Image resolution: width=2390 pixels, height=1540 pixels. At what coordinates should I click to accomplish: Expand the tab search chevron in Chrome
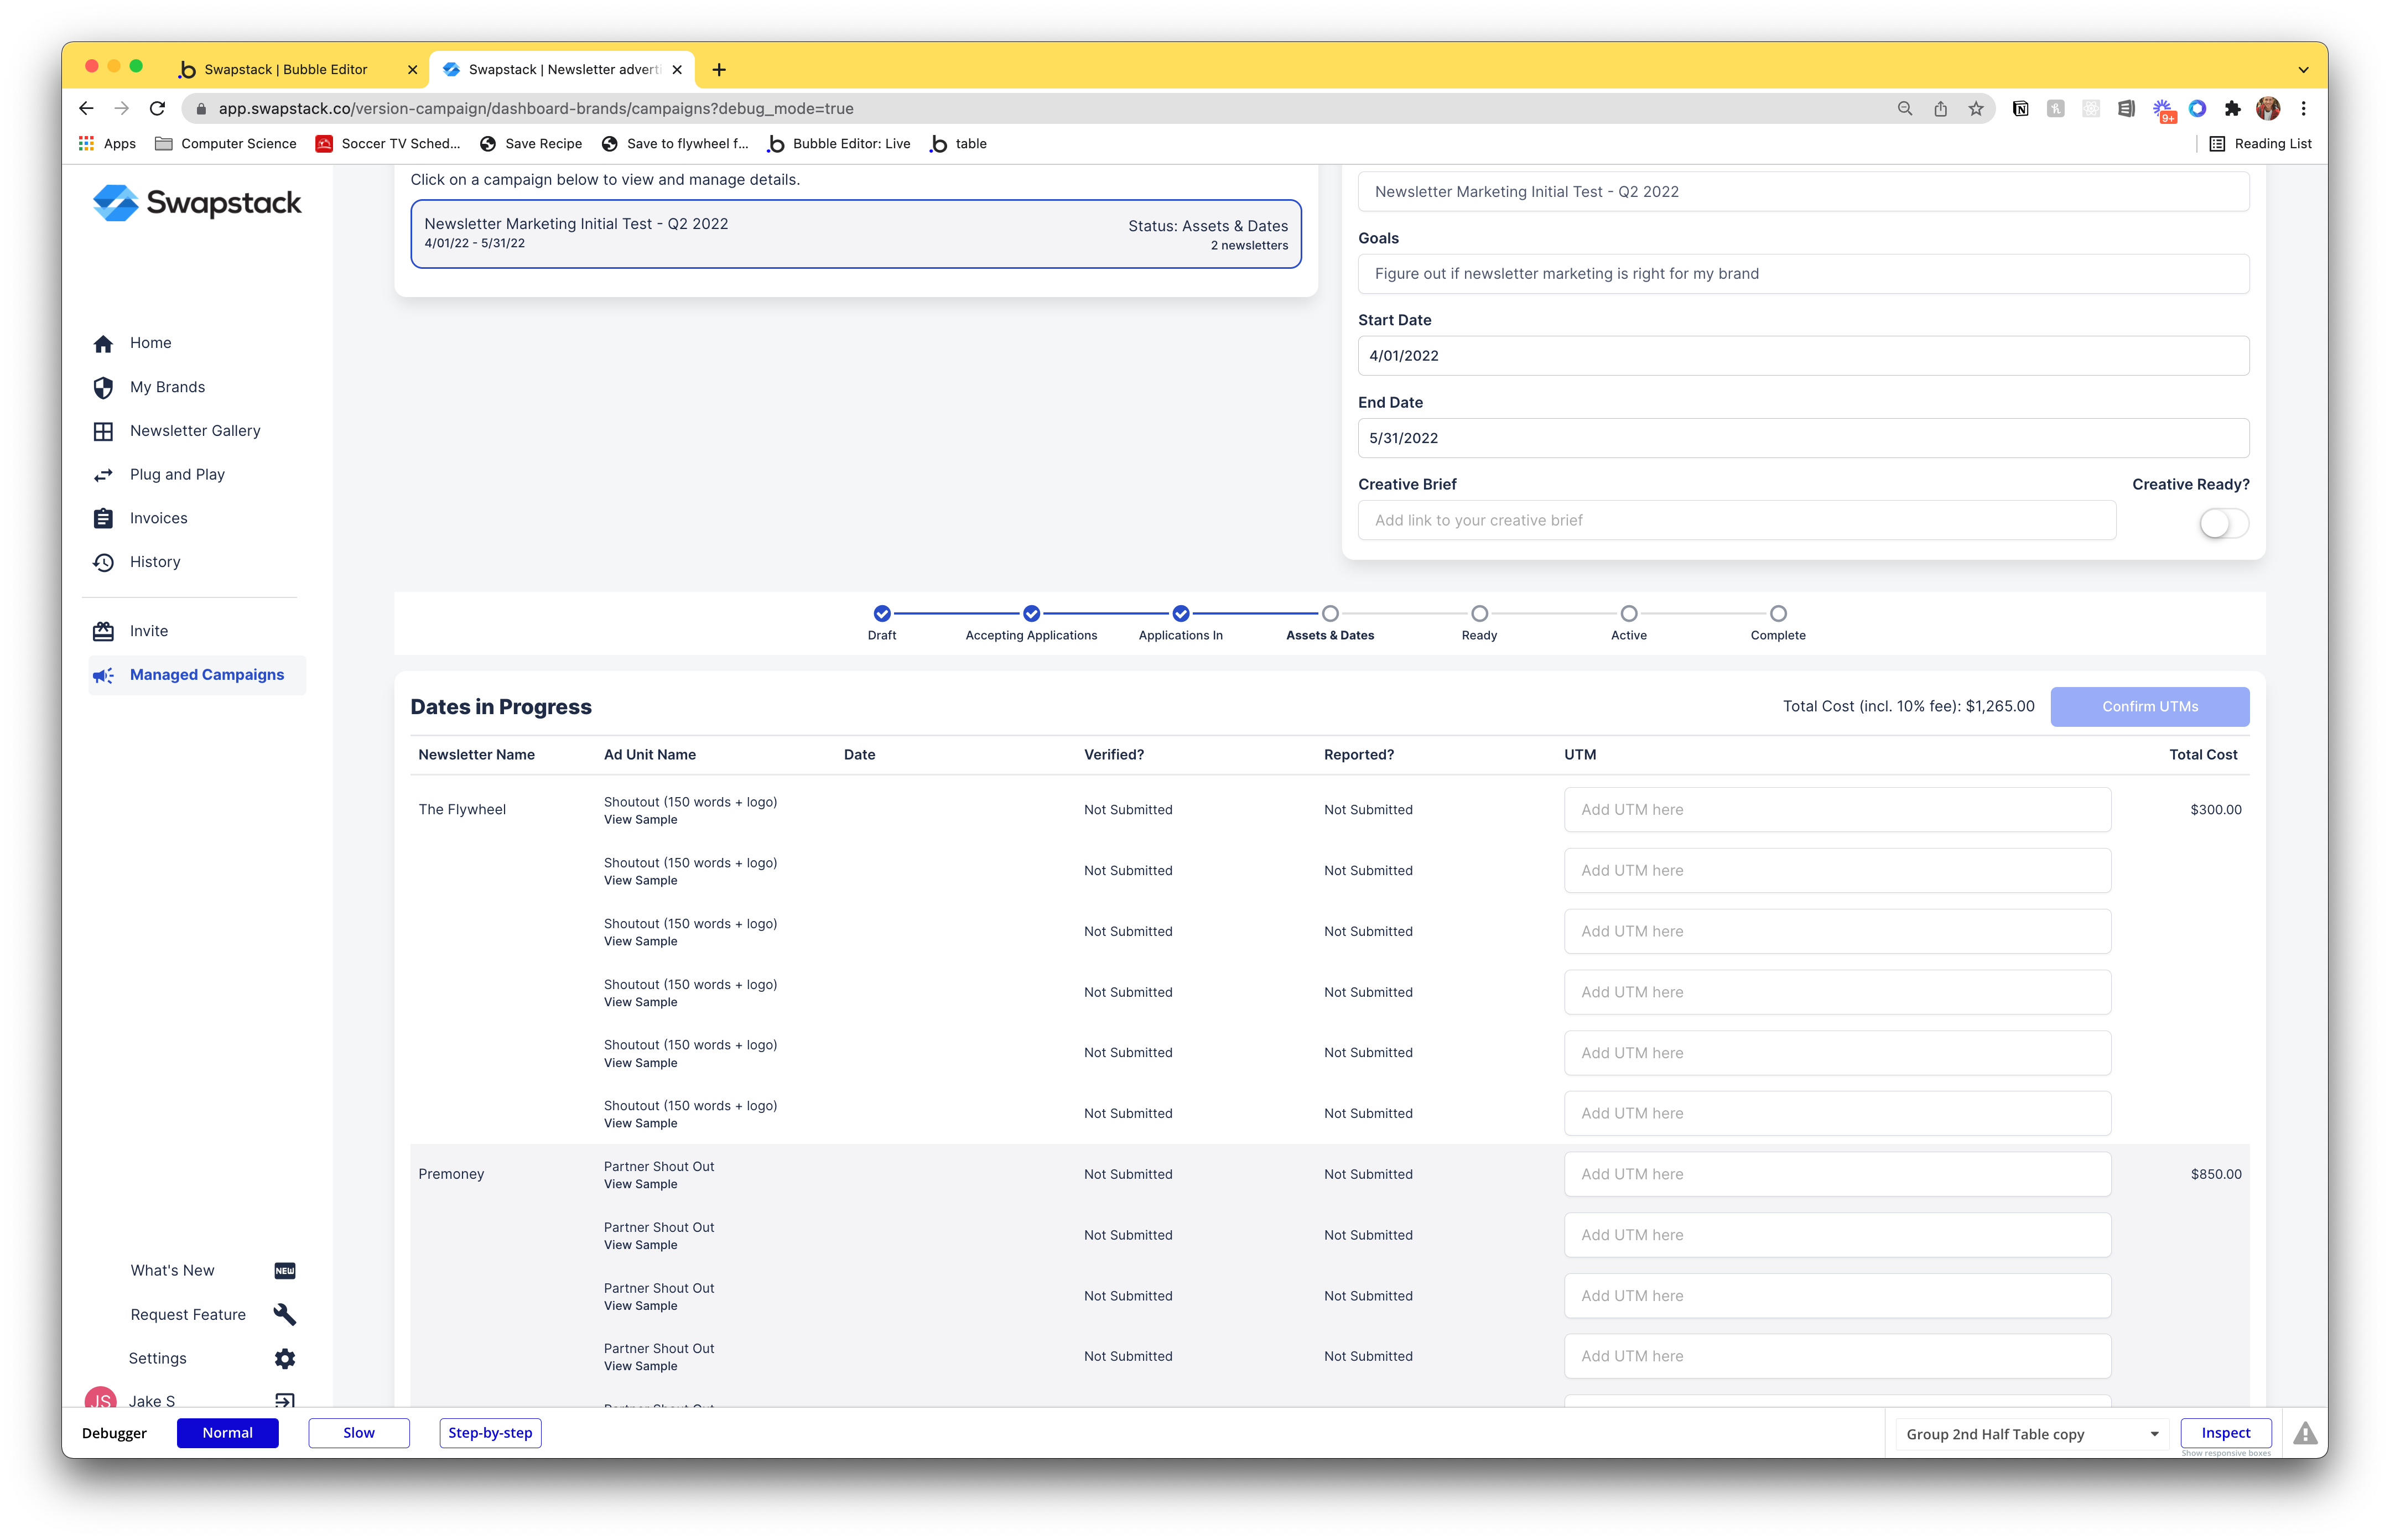[2303, 69]
